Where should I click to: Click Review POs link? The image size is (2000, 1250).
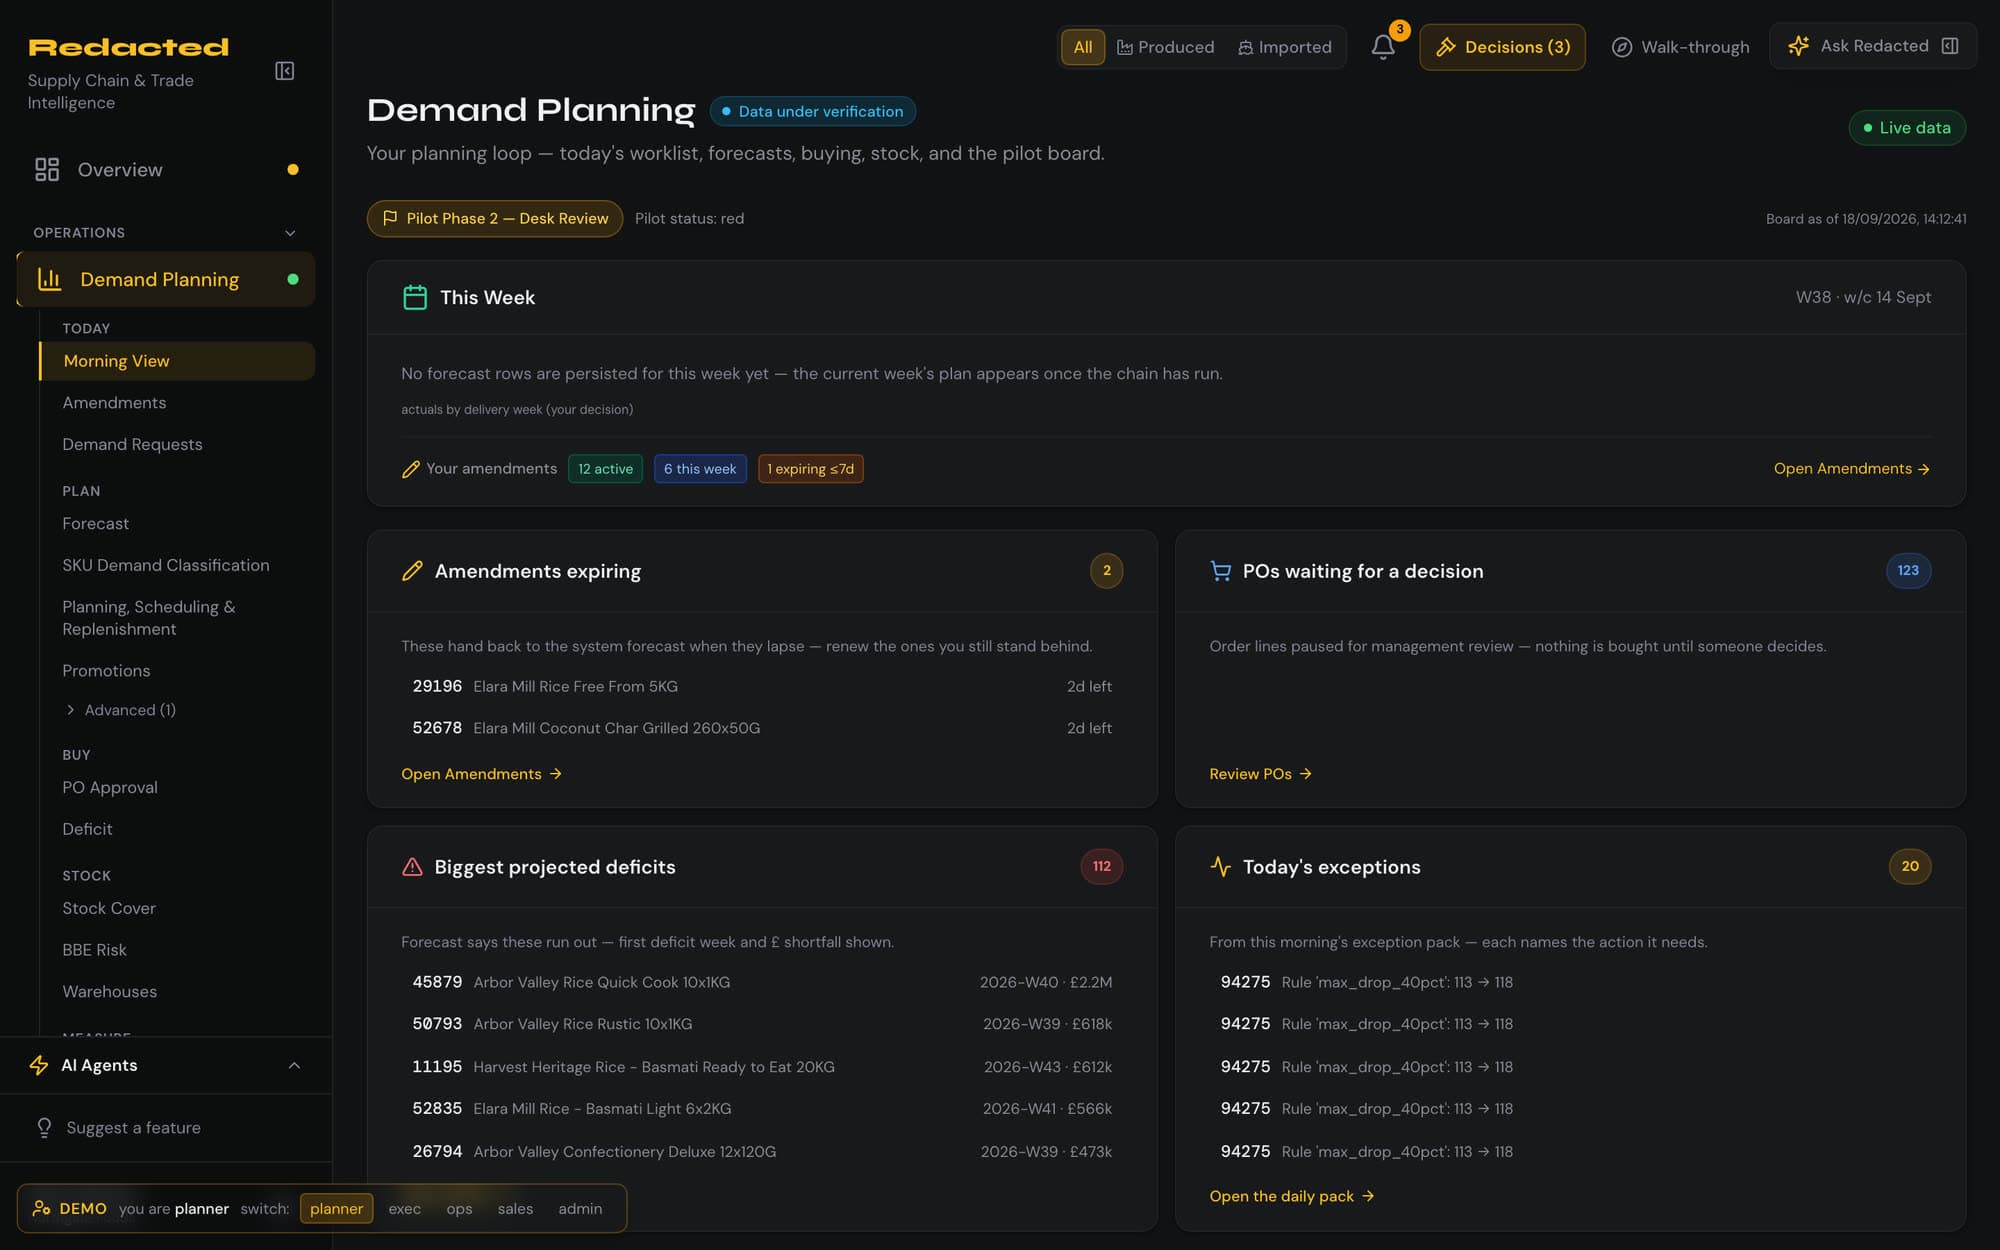click(x=1260, y=774)
